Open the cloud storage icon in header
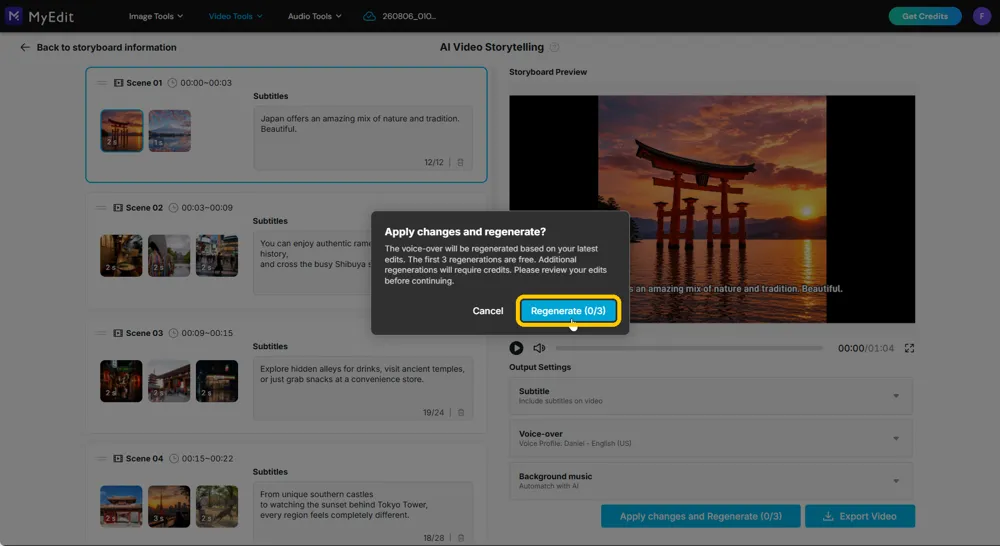This screenshot has width=1000, height=546. pos(369,16)
